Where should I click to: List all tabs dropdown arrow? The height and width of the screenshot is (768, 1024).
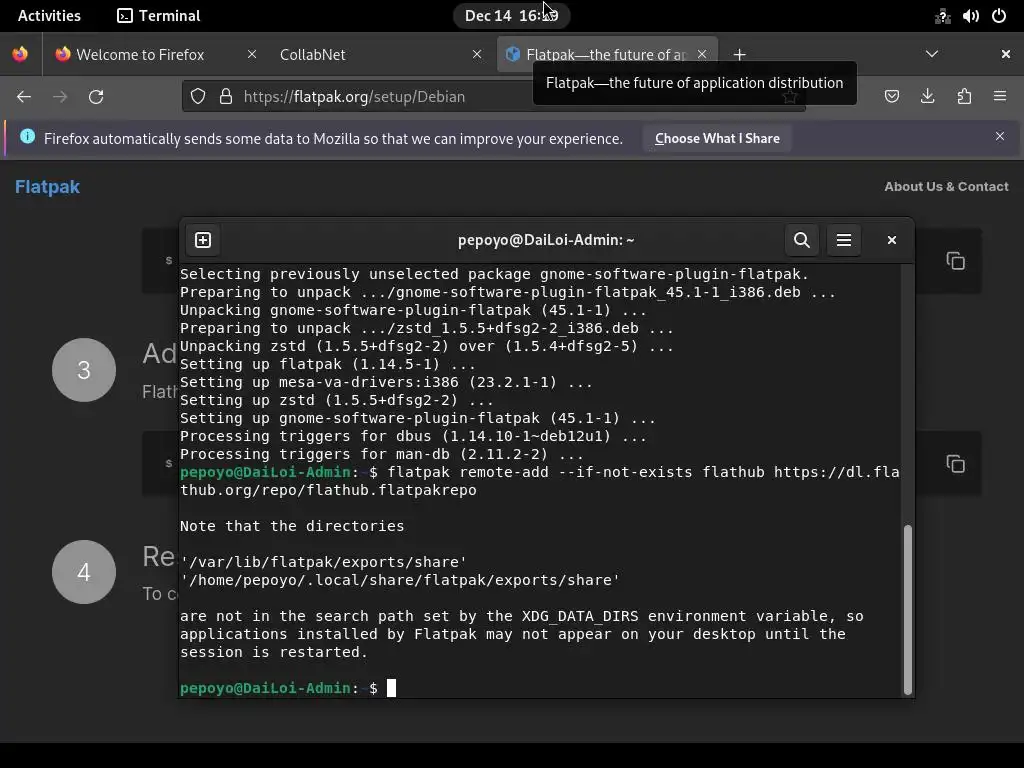932,54
